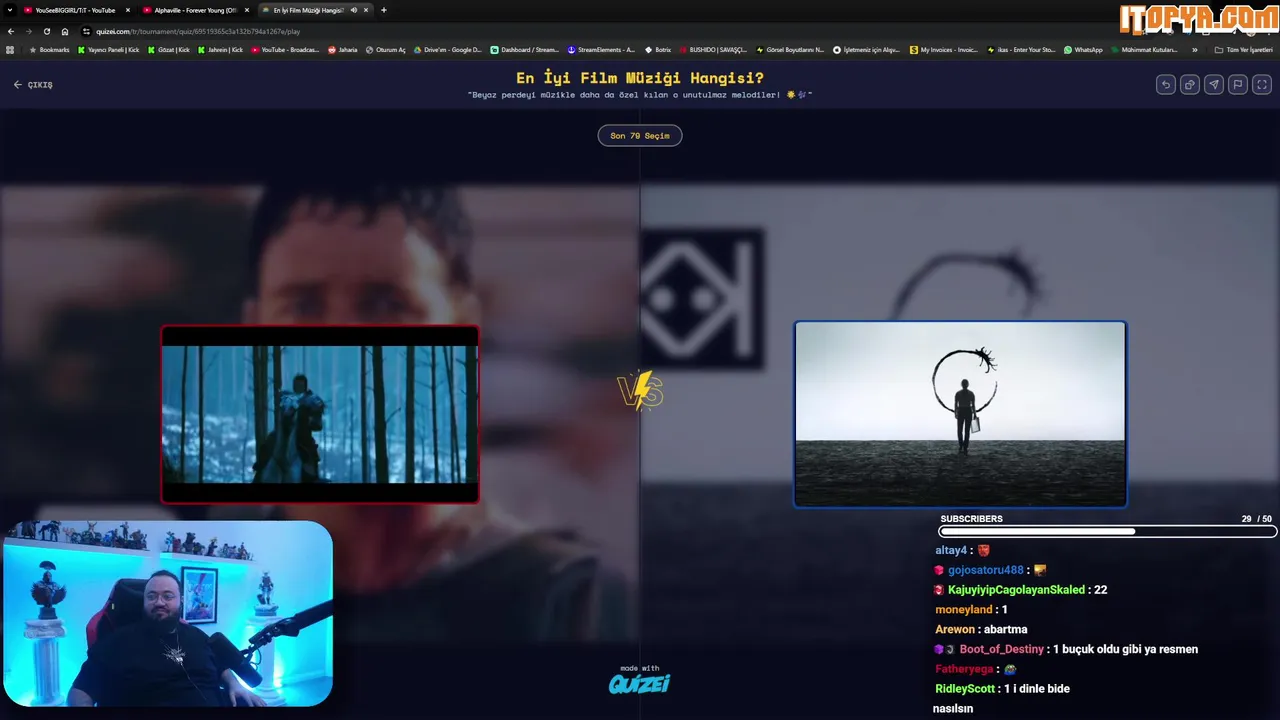Click the browser home icon
The image size is (1280, 720).
coord(65,31)
